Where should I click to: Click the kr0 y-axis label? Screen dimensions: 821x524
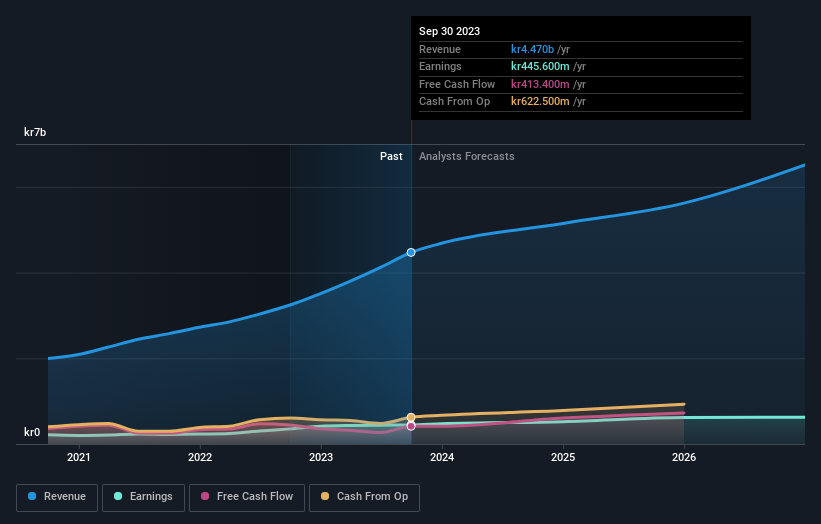(32, 432)
